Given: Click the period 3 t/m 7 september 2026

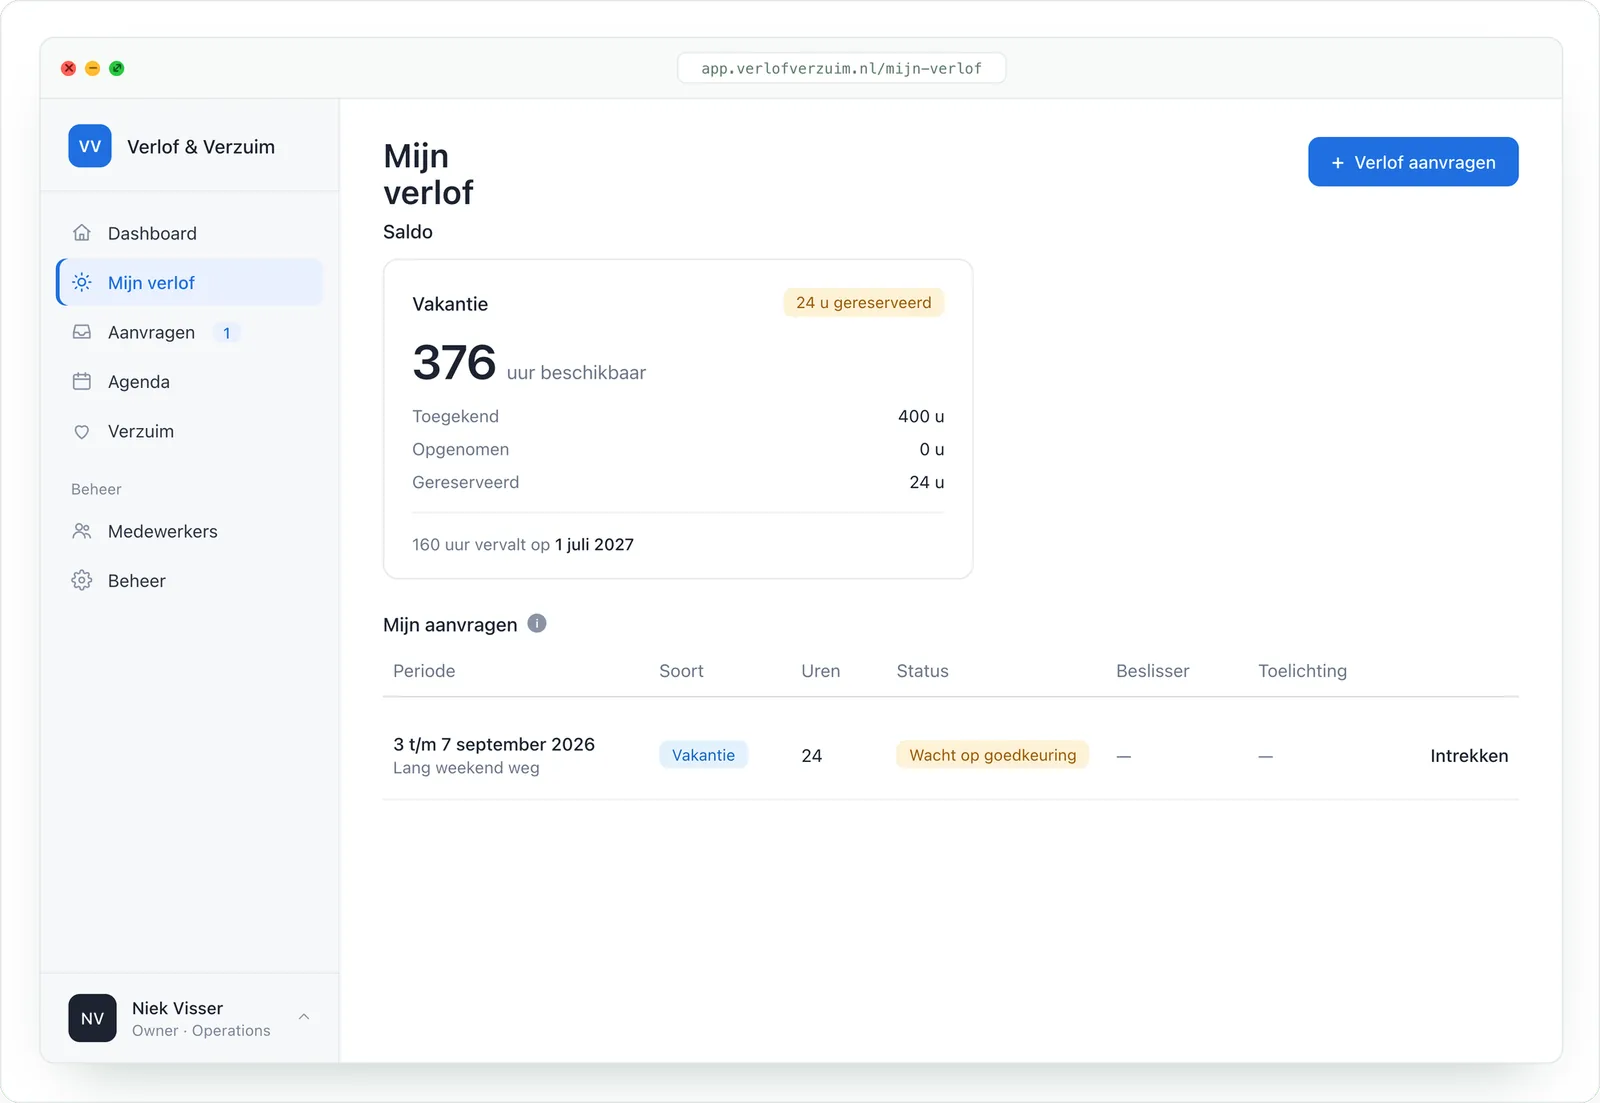Looking at the screenshot, I should coord(494,744).
